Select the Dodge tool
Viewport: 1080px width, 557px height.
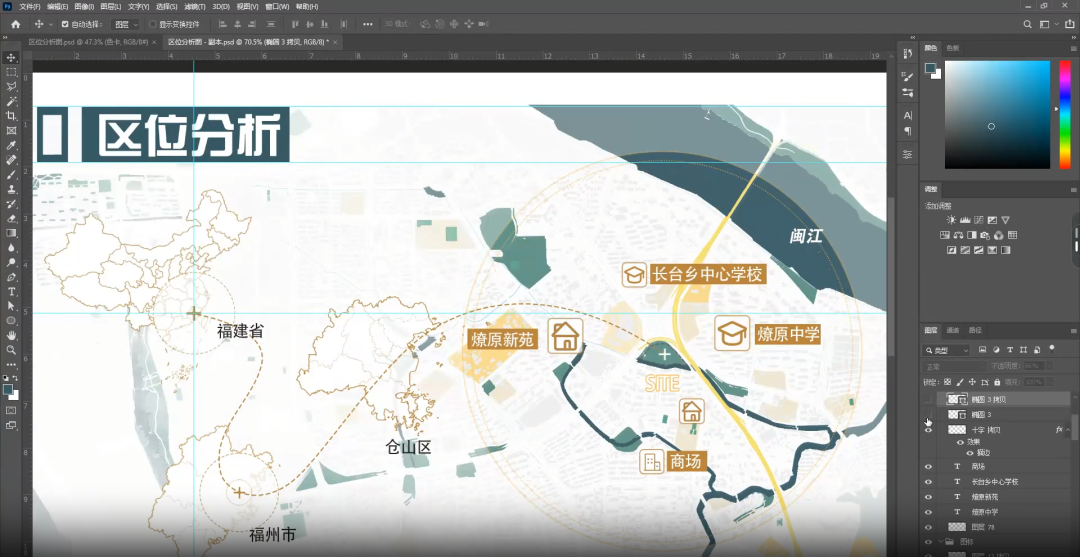[x=11, y=263]
